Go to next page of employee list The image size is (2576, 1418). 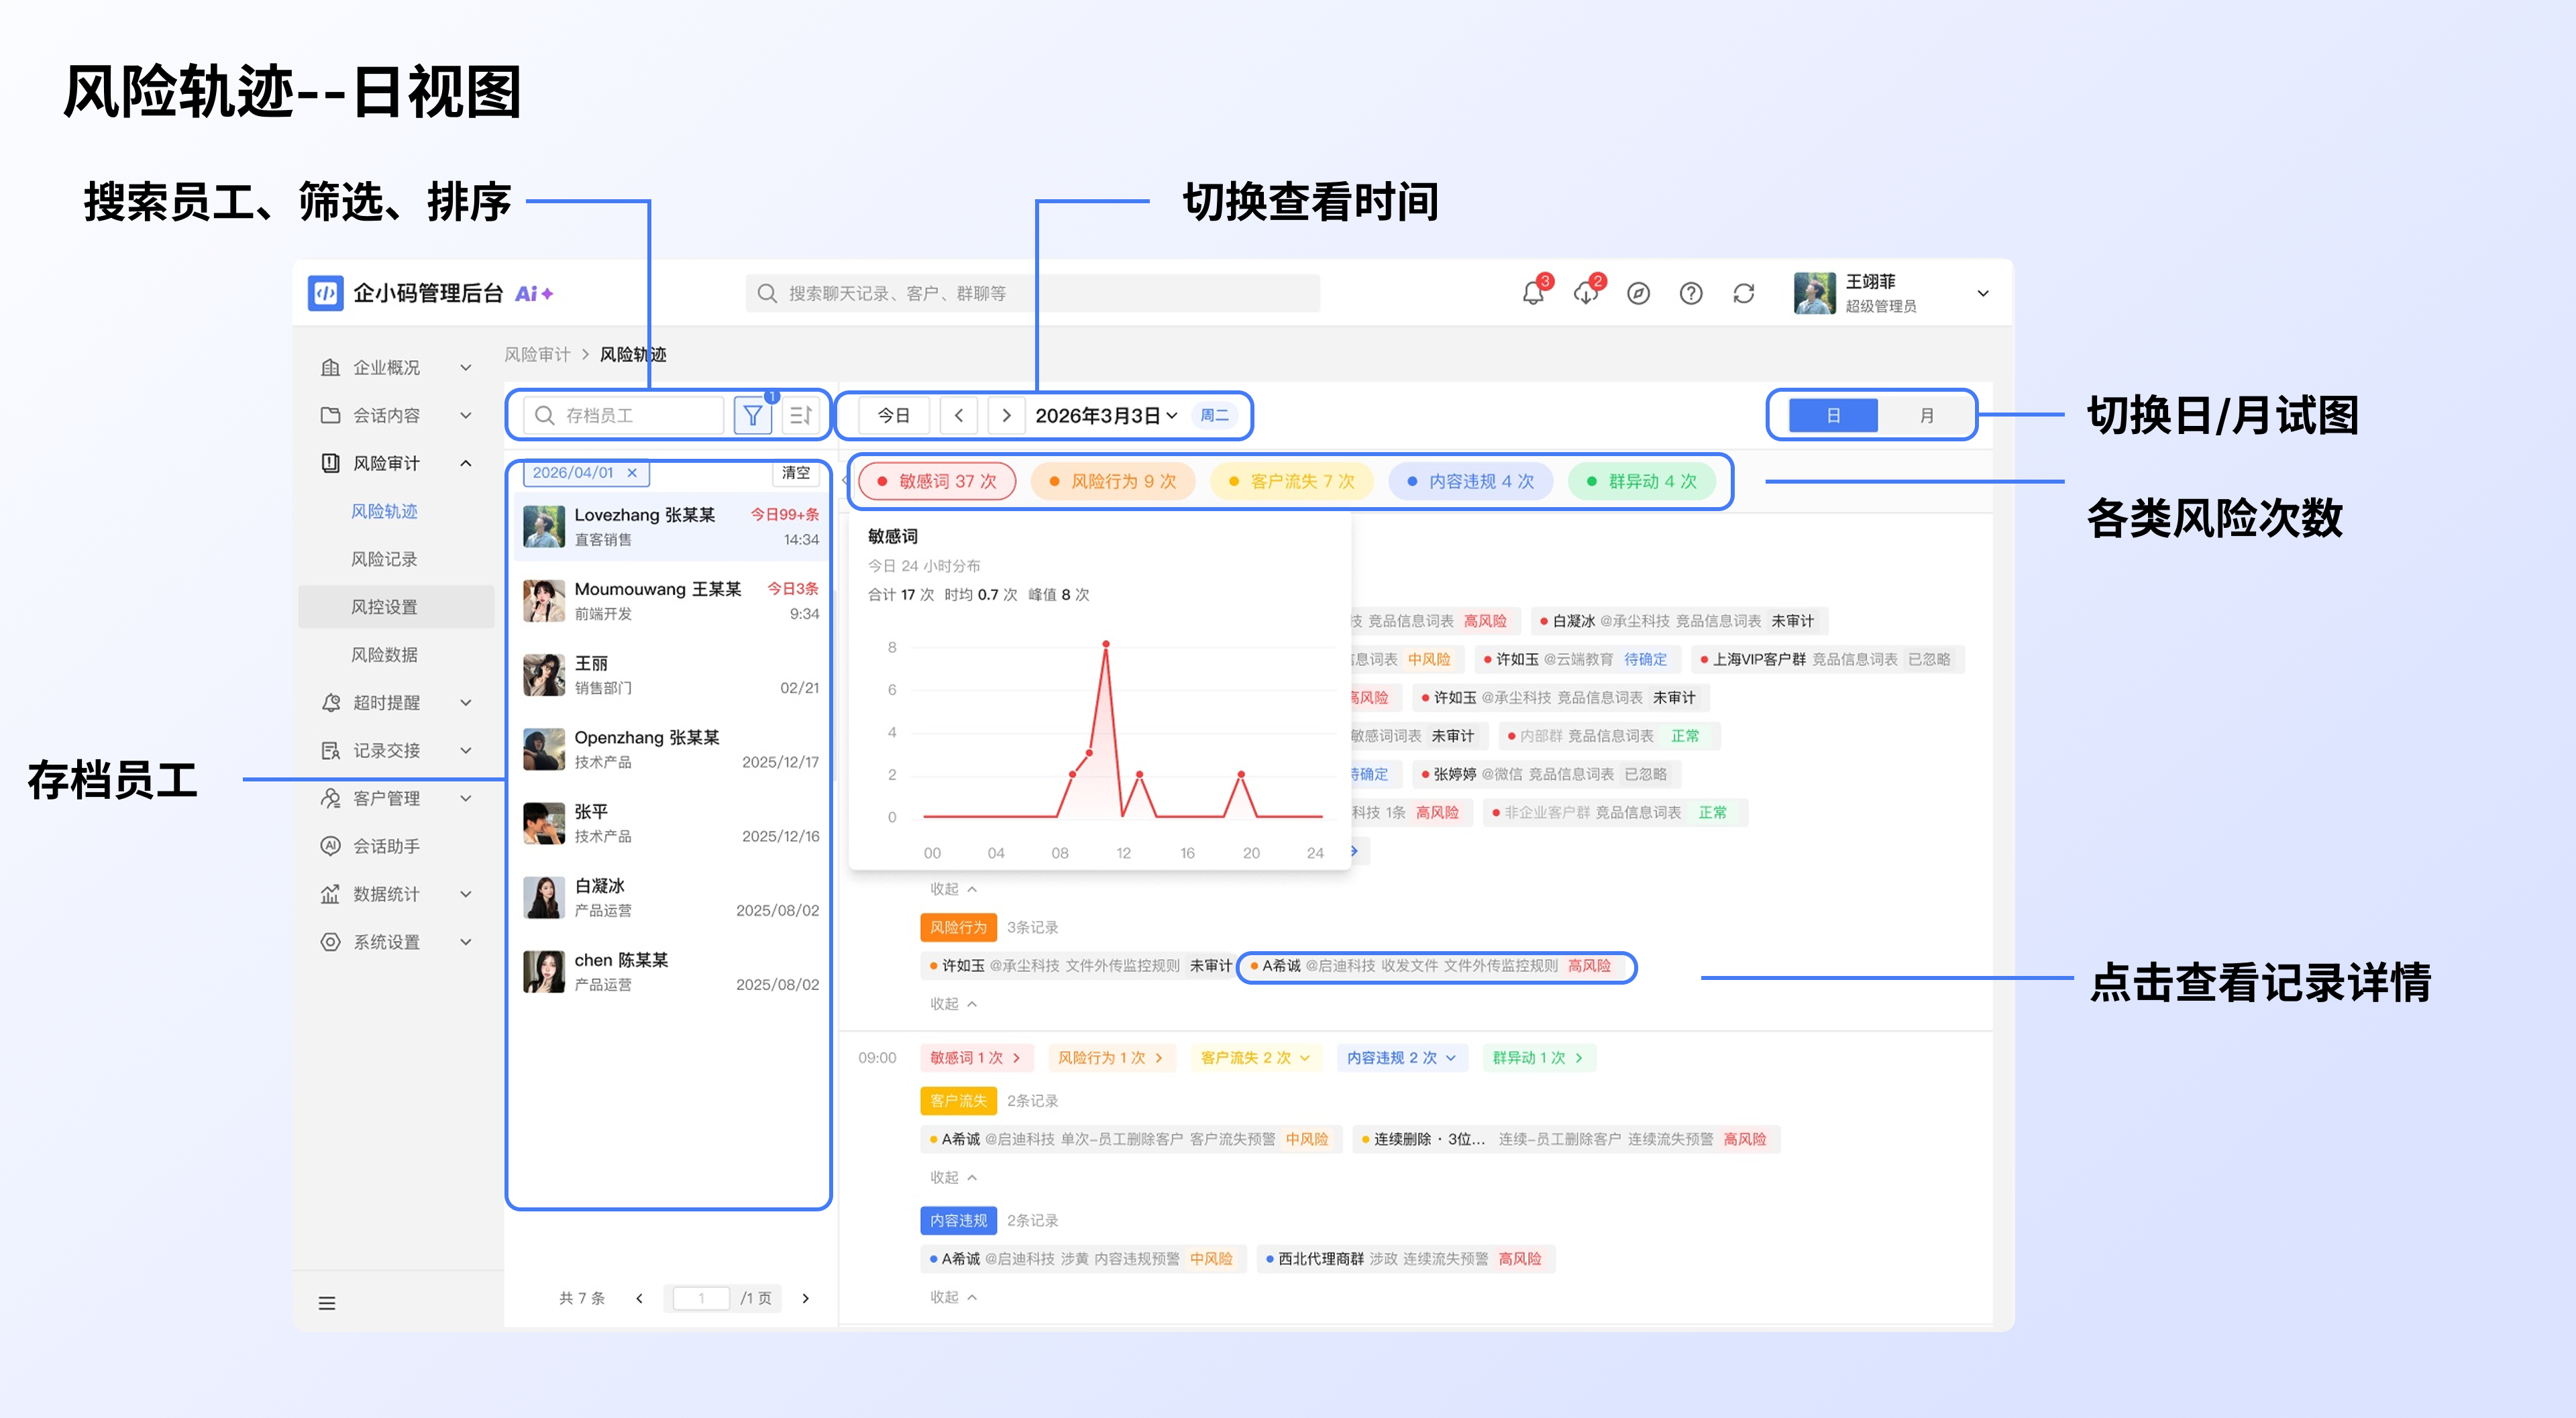805,1298
